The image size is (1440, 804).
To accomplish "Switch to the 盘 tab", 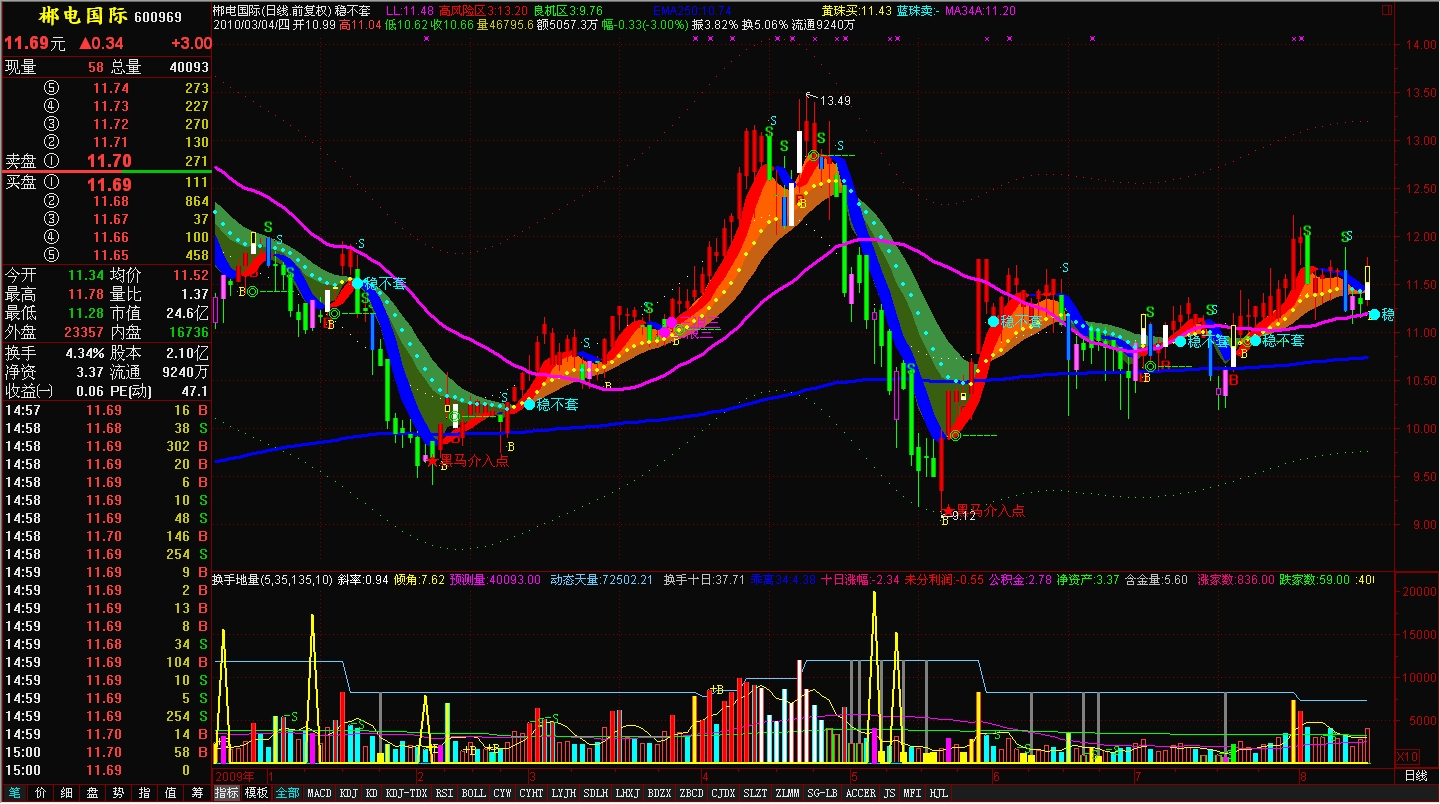I will pos(92,793).
